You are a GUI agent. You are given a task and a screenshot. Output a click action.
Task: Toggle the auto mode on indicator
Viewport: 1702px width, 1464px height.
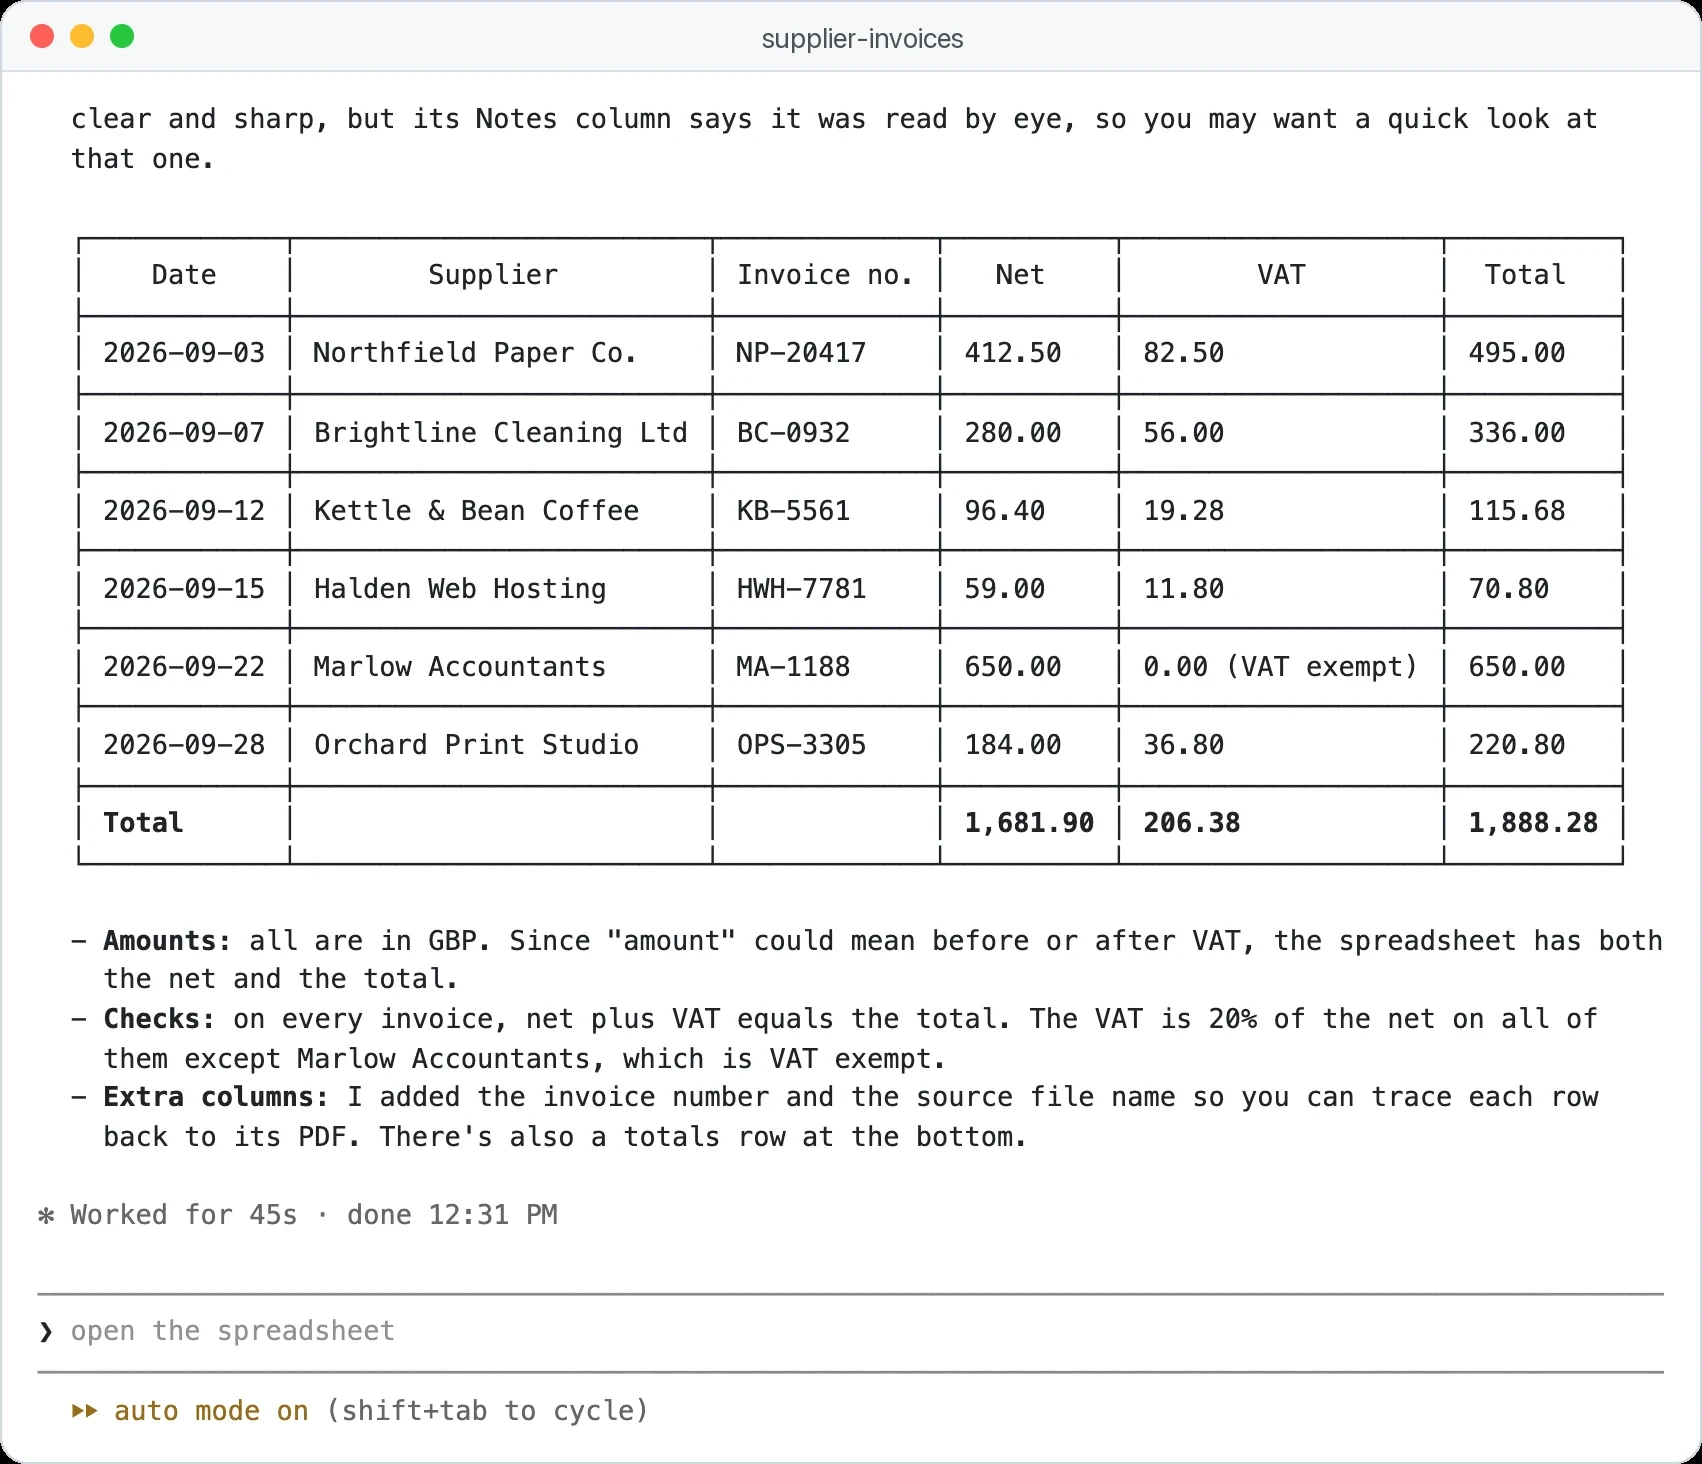click(211, 1411)
